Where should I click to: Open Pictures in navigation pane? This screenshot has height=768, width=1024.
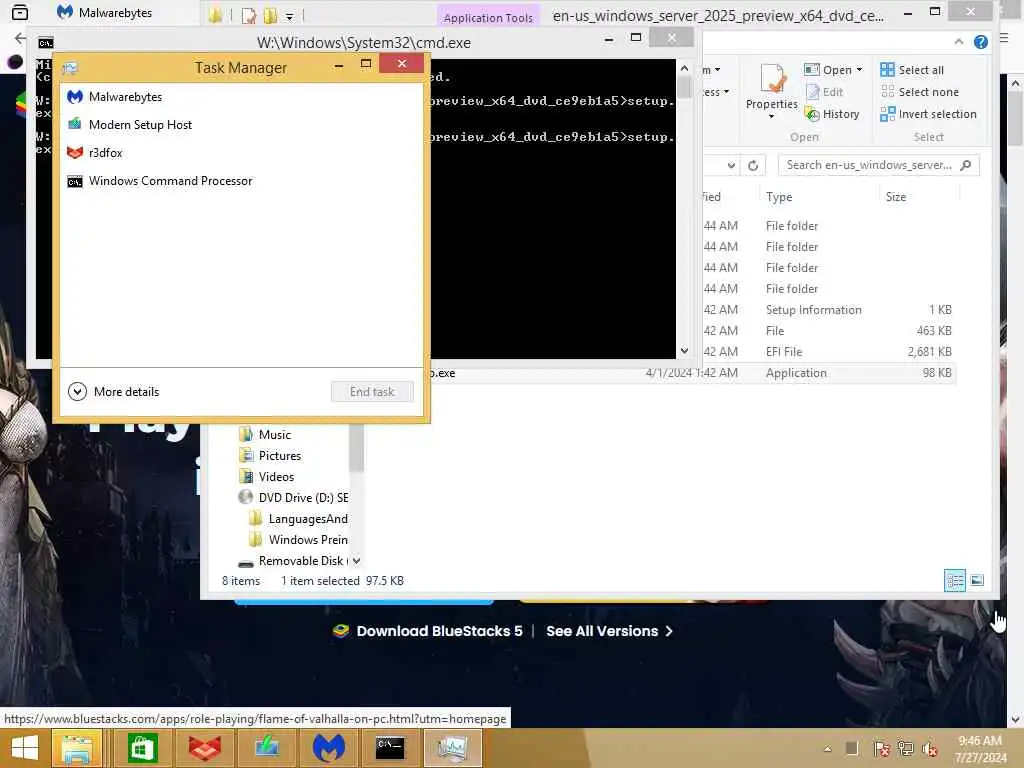[280, 456]
